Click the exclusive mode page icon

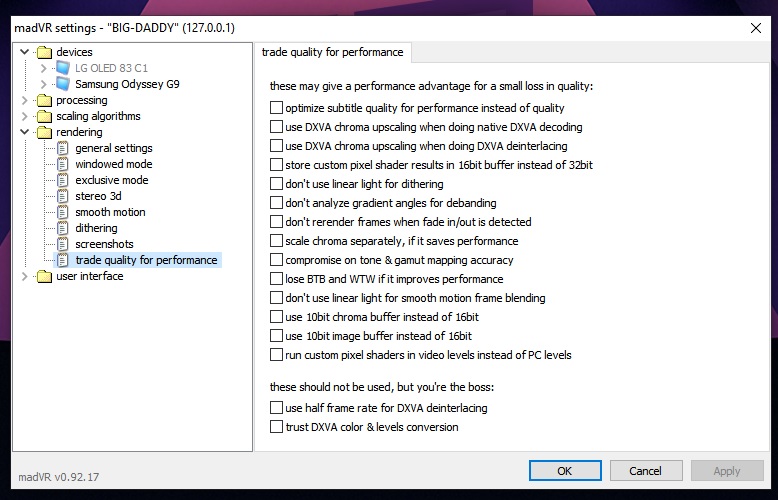point(63,180)
